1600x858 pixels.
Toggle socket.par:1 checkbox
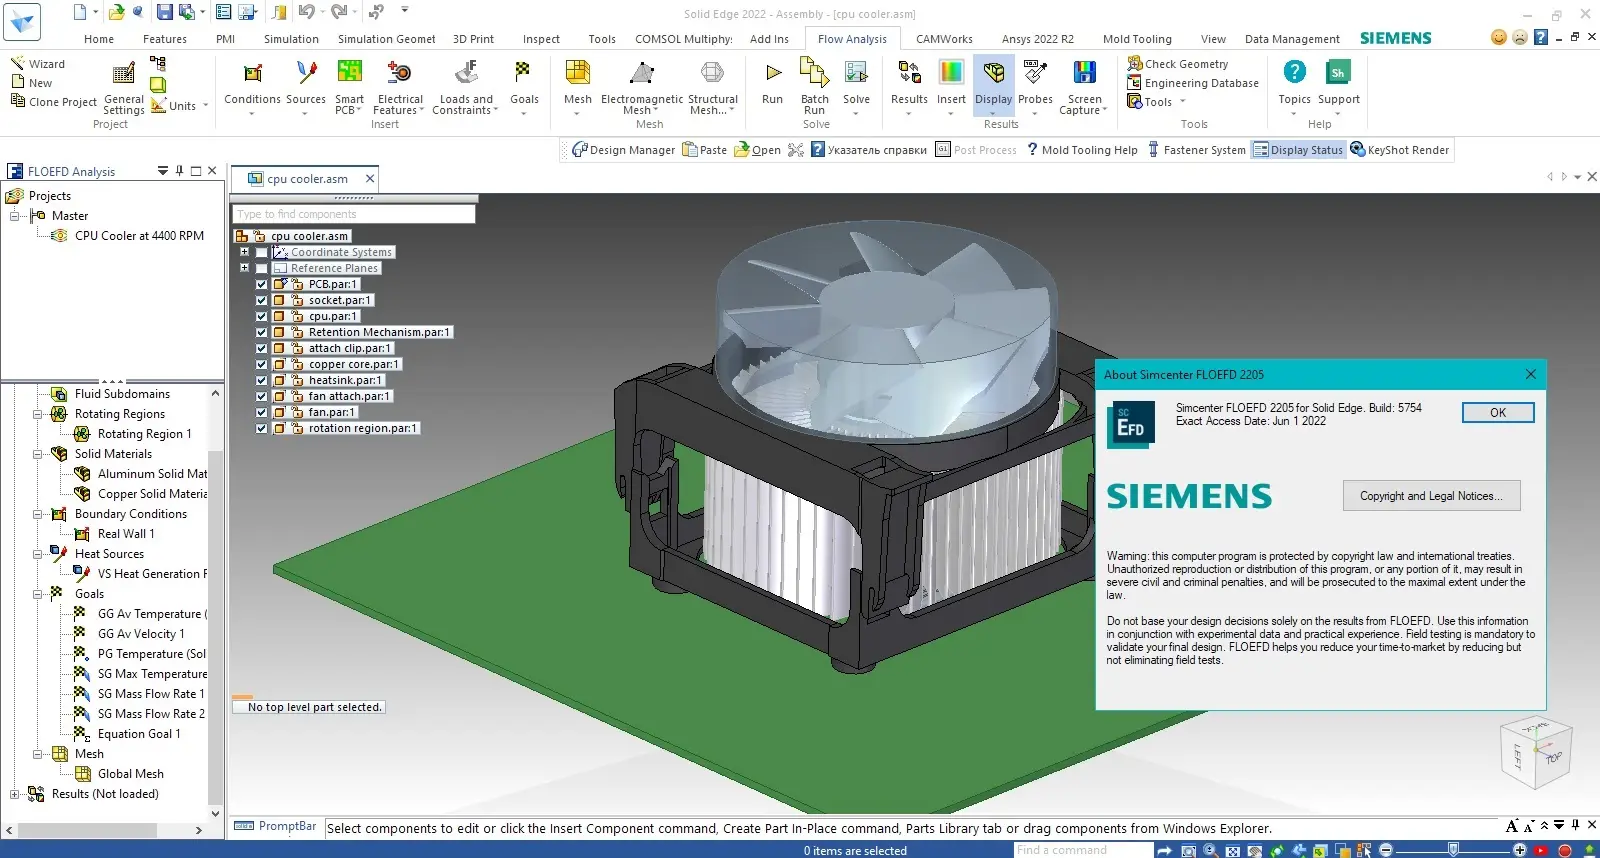(262, 300)
